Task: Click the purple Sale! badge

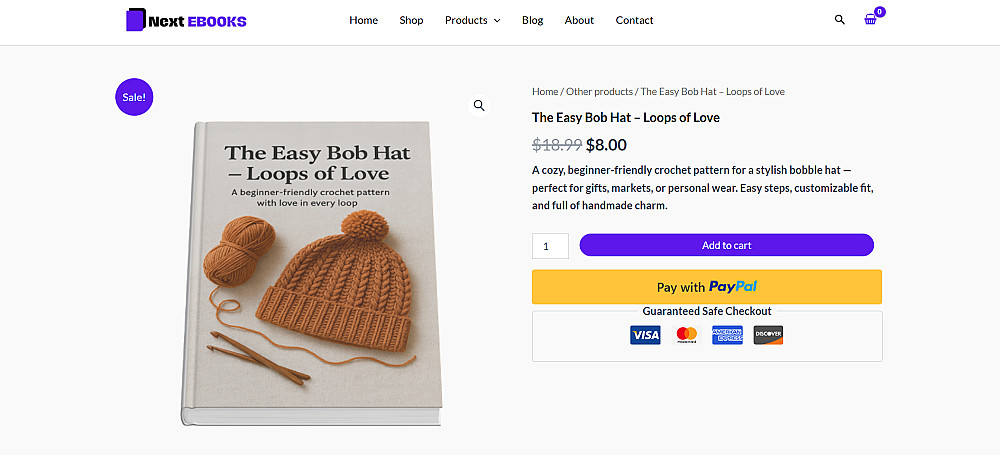Action: [x=134, y=97]
